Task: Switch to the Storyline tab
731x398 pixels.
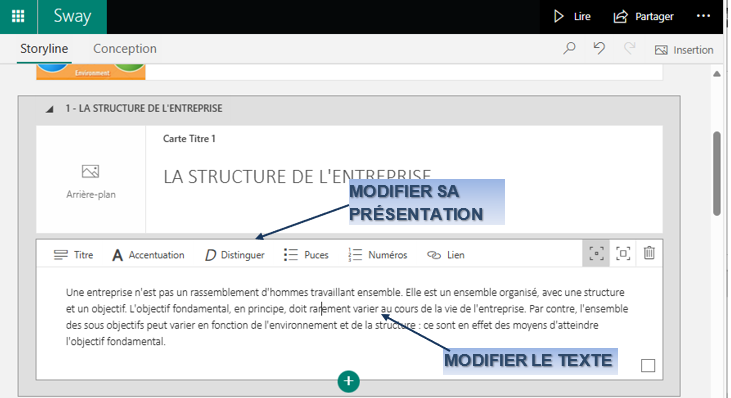Action: [44, 48]
